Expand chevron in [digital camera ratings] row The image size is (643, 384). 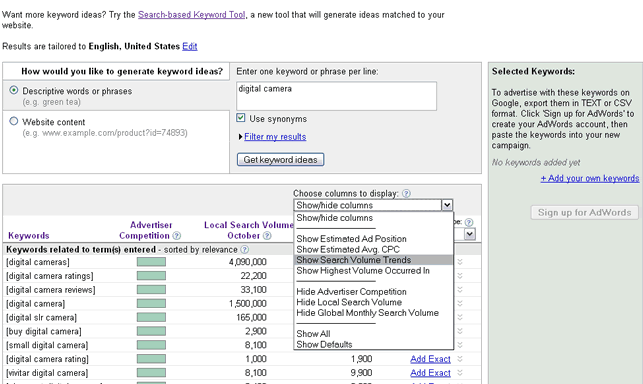point(460,276)
